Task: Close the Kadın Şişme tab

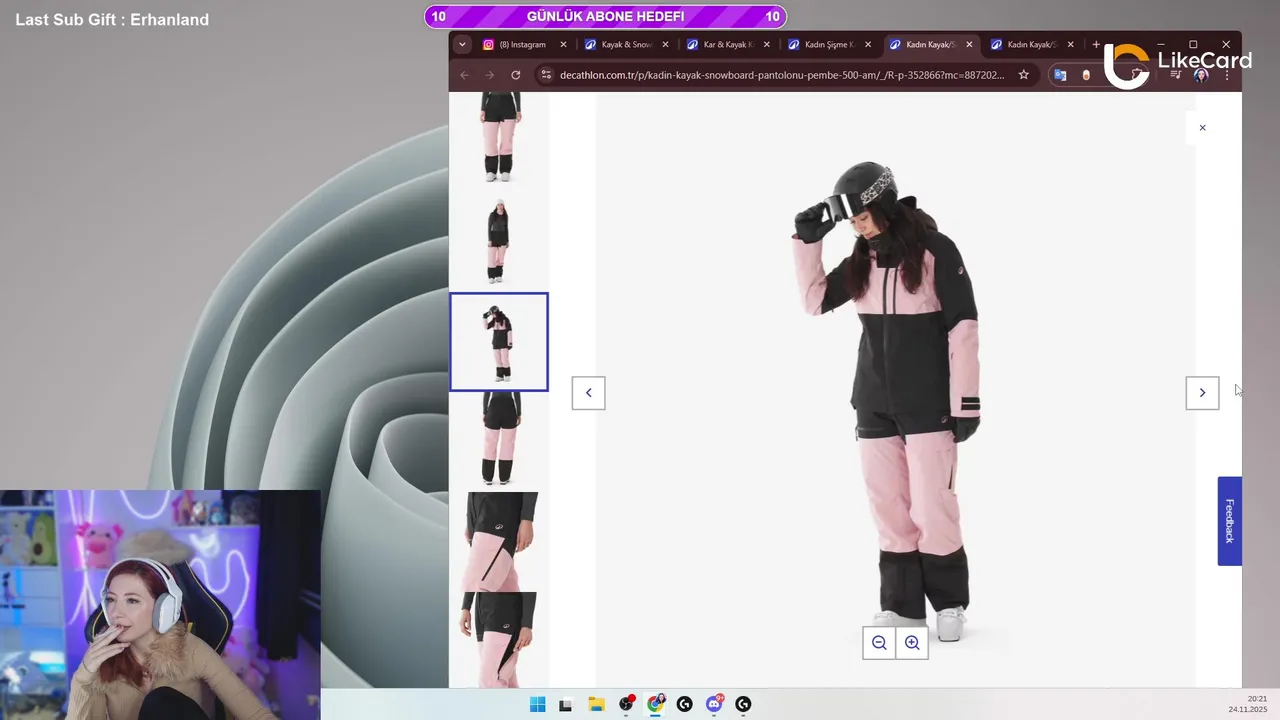Action: 868,44
